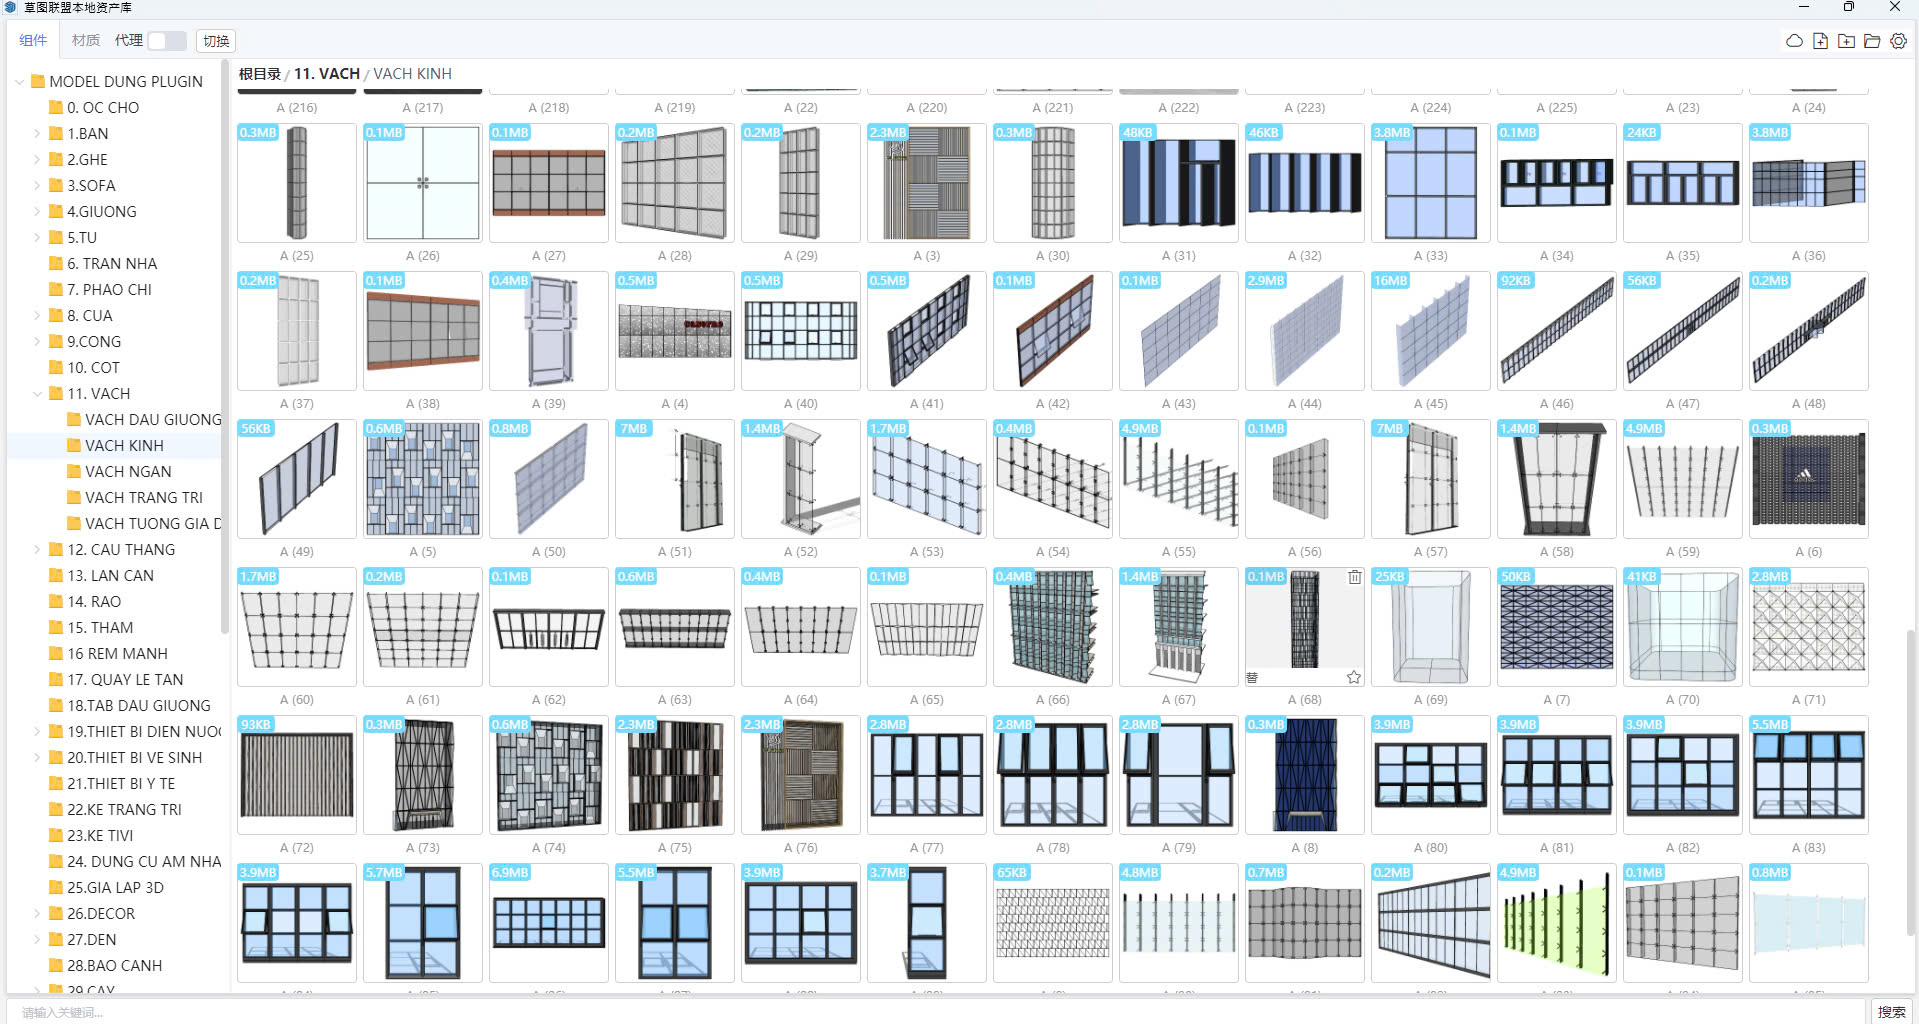Delete model A (68) with trash icon

[1354, 577]
